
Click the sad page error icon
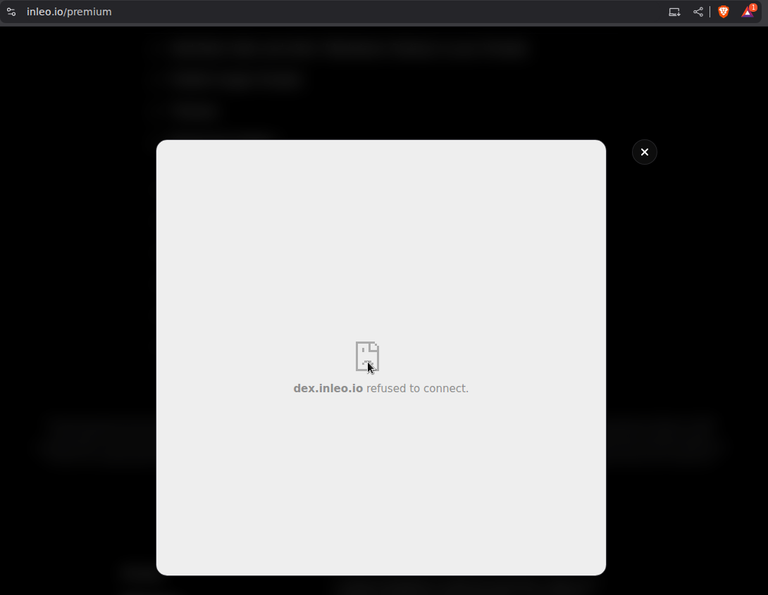point(367,356)
